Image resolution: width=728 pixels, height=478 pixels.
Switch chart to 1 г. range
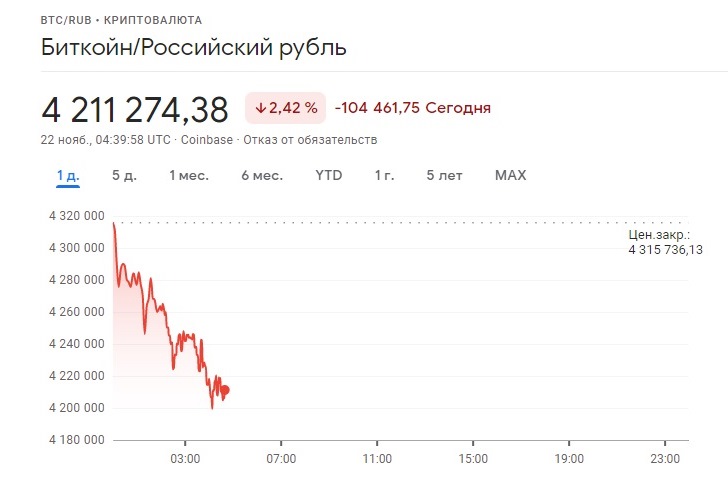pos(384,175)
